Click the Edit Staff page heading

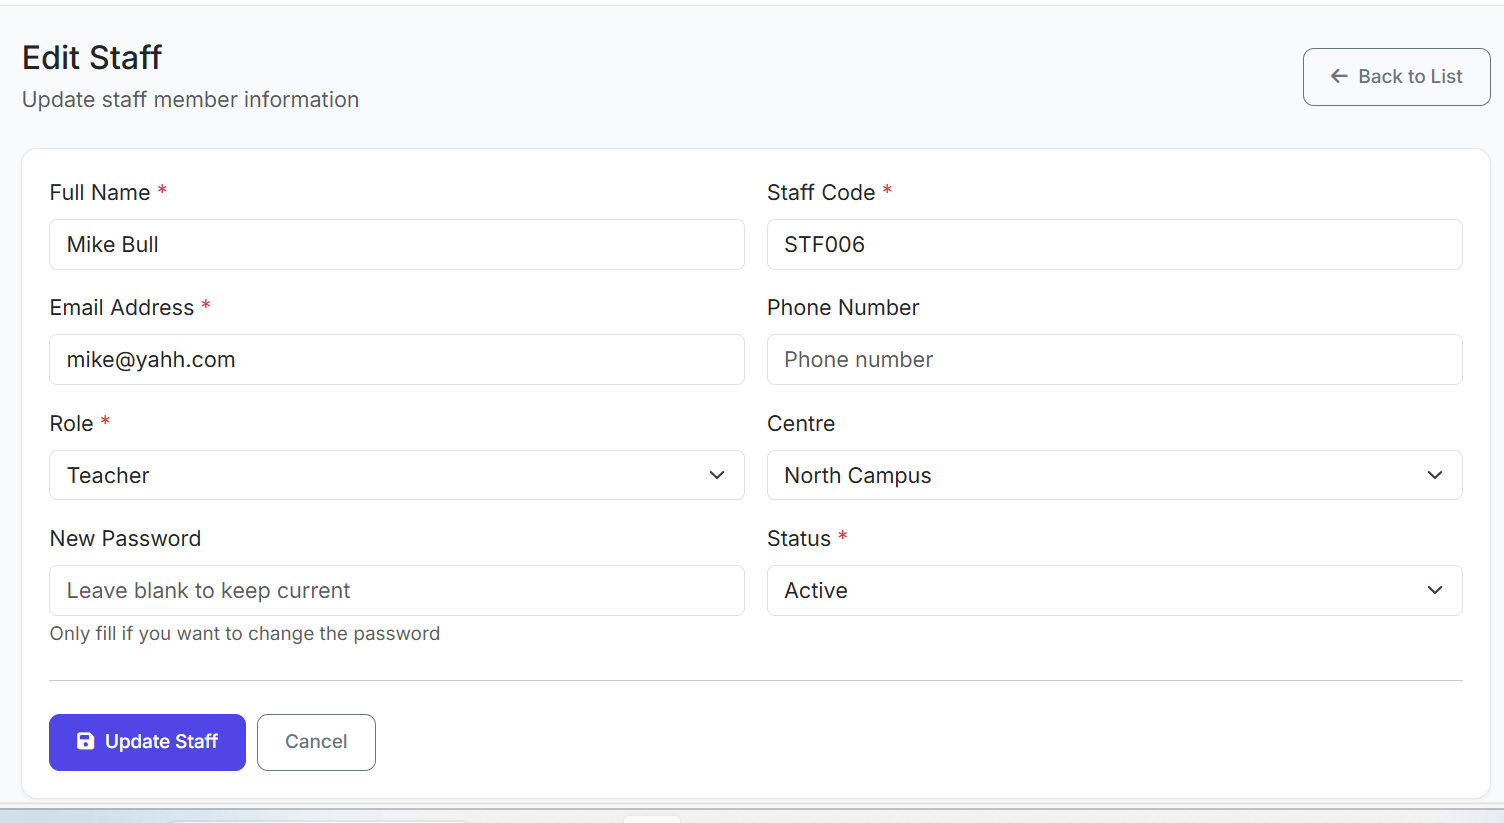[92, 58]
